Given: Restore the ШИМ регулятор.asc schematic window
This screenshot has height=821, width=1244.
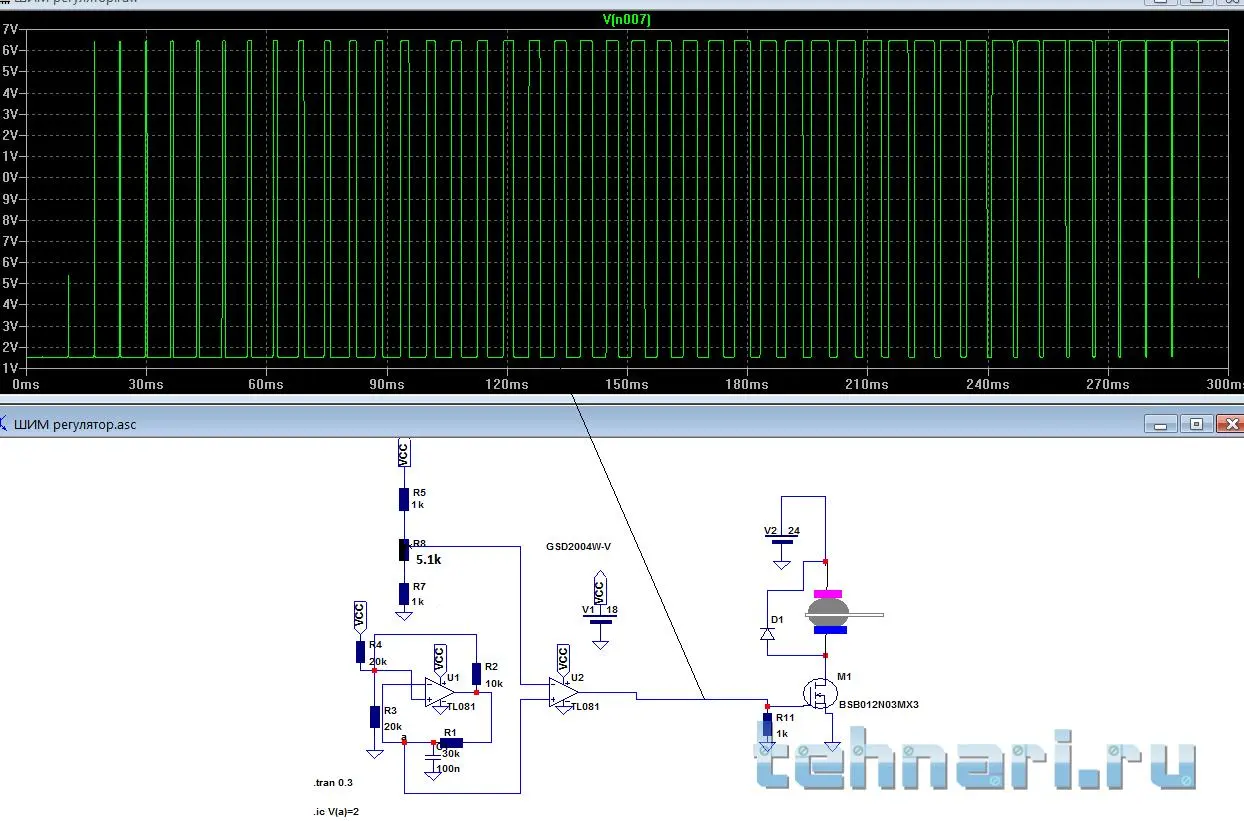Looking at the screenshot, I should [1196, 424].
